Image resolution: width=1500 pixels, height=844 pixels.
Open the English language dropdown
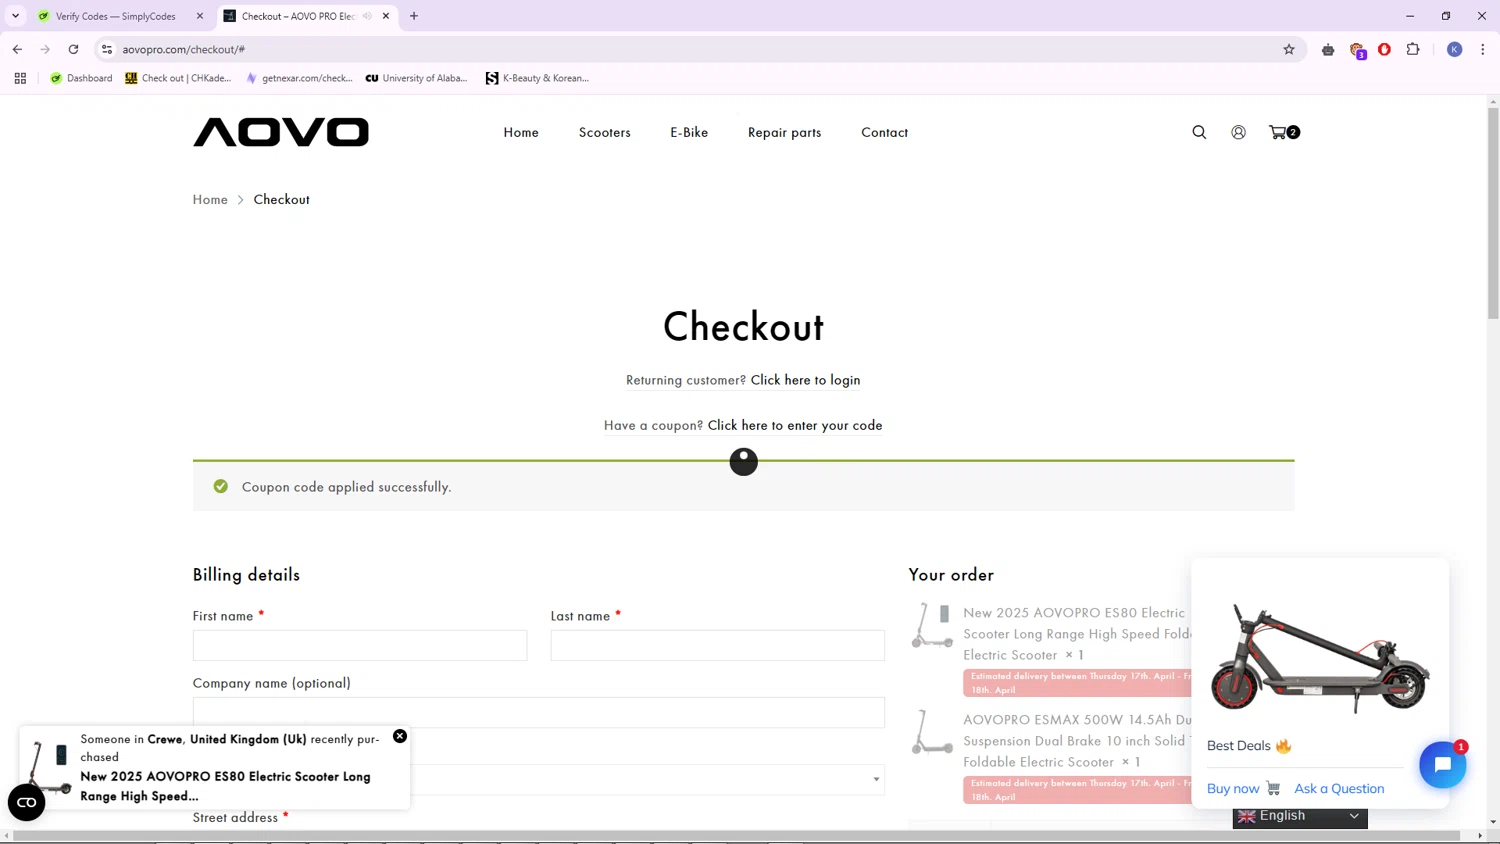click(1300, 816)
